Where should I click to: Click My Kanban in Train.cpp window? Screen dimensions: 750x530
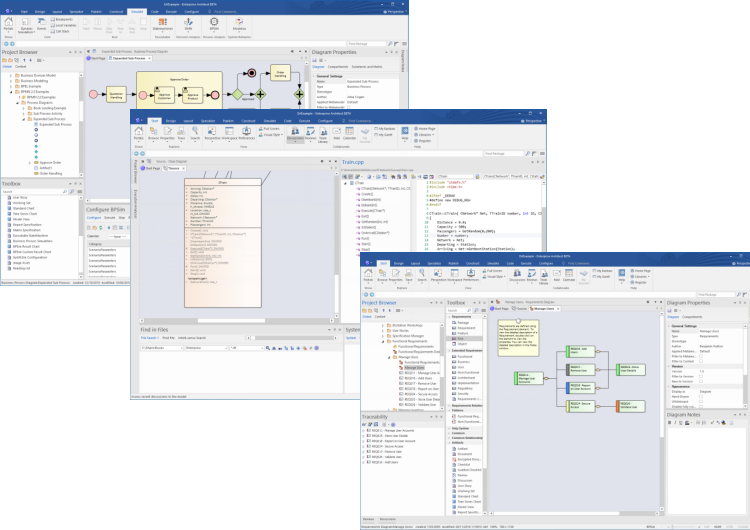pos(385,129)
